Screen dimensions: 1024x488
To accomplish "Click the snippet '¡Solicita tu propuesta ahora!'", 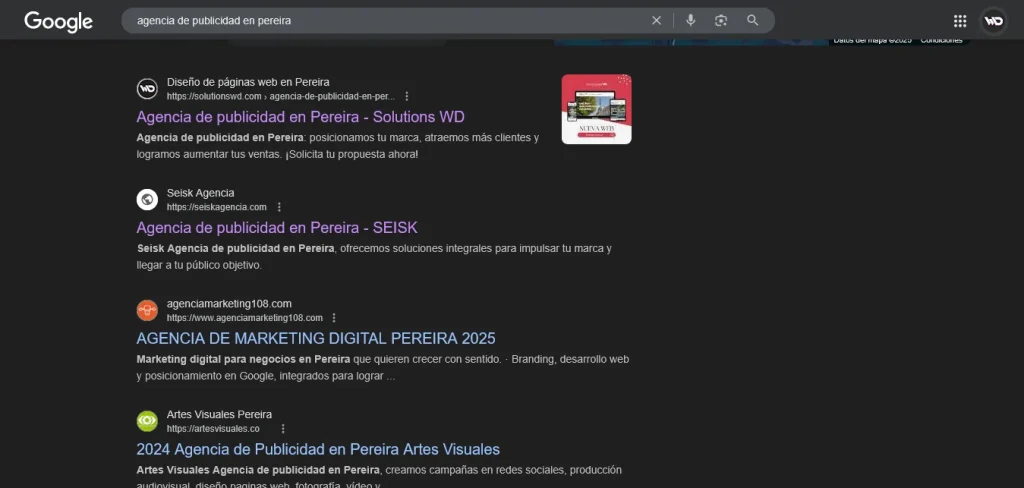I will click(x=351, y=155).
